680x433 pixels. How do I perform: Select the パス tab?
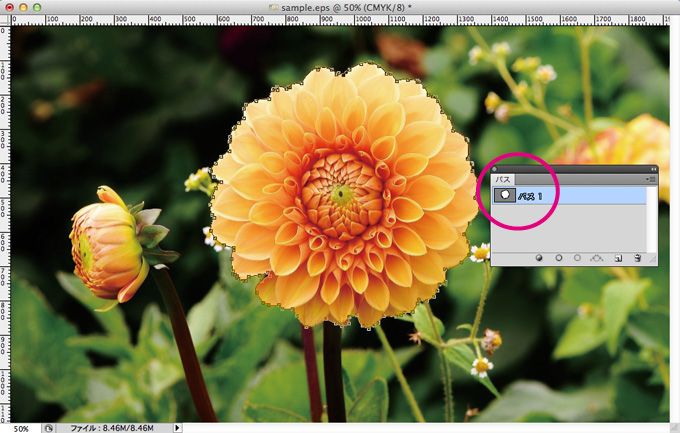coord(503,179)
